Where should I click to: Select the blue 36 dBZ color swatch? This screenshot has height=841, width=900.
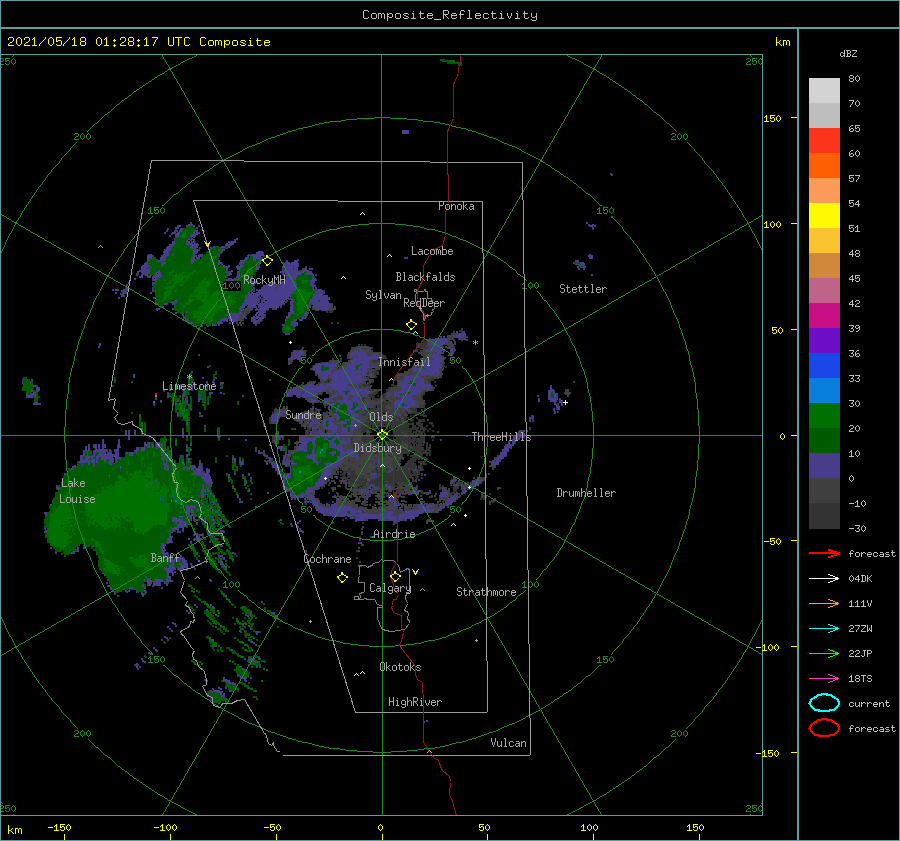coord(824,365)
